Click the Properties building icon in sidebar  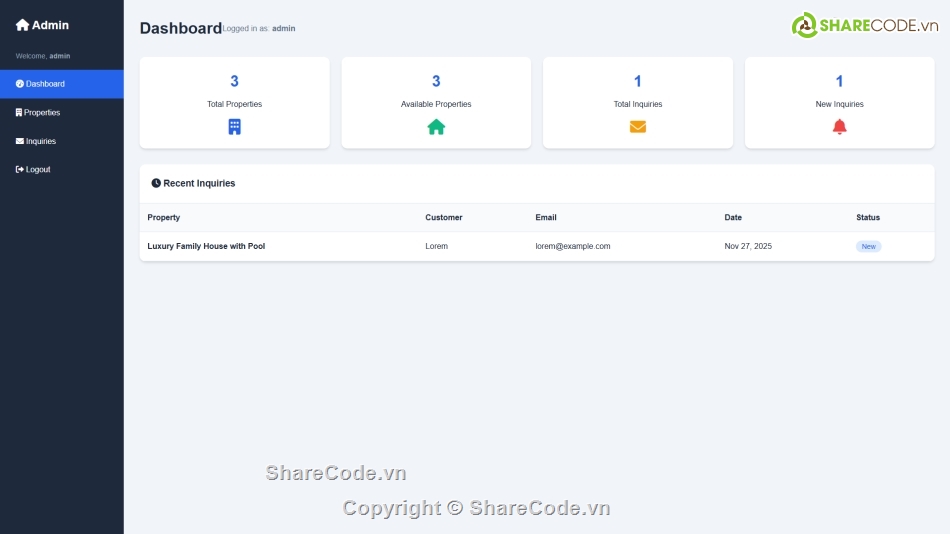click(x=19, y=112)
